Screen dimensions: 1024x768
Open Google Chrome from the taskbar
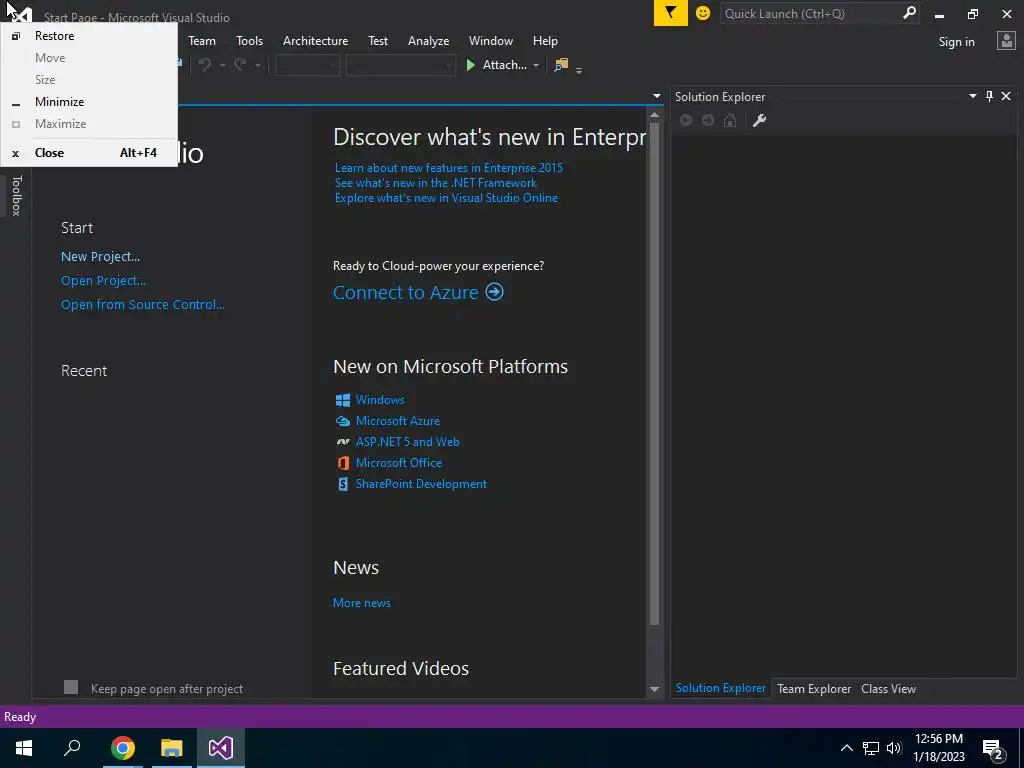pyautogui.click(x=122, y=748)
